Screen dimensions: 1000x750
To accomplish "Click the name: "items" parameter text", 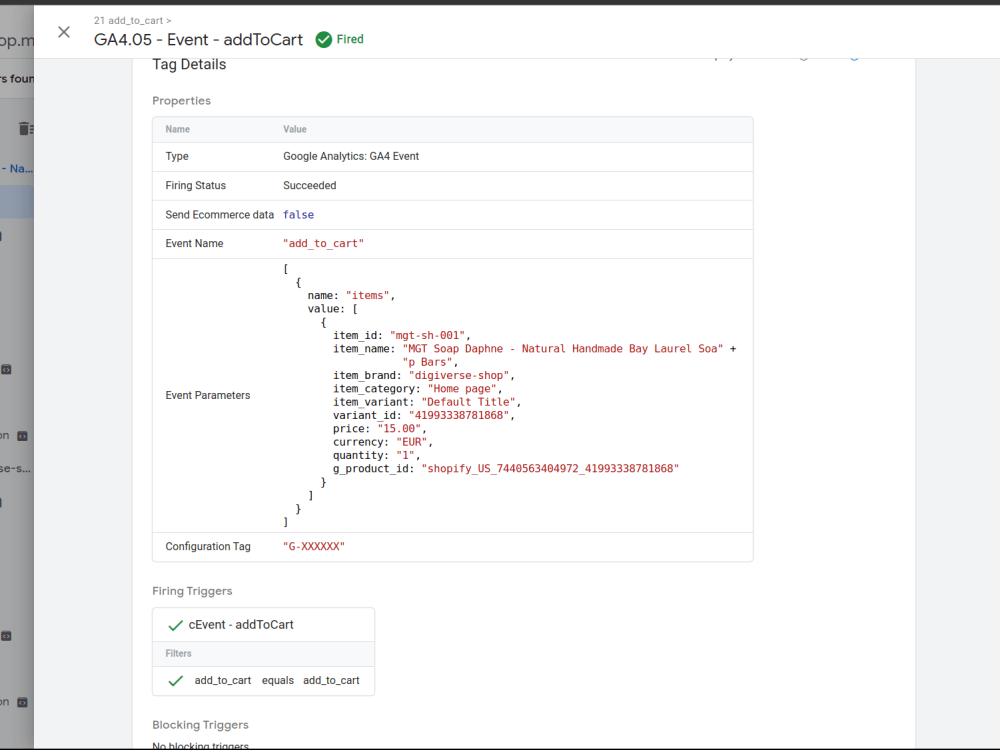I will tap(350, 296).
